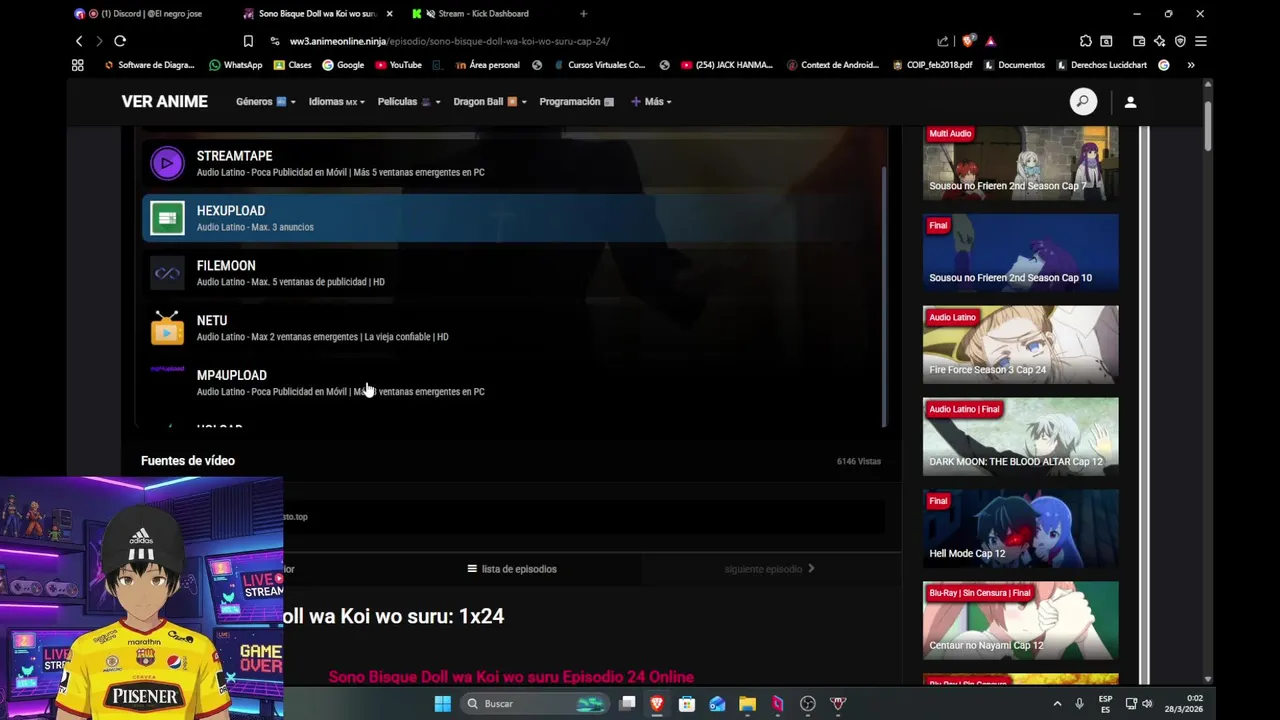
Task: Open a new browser tab
Action: [x=583, y=13]
